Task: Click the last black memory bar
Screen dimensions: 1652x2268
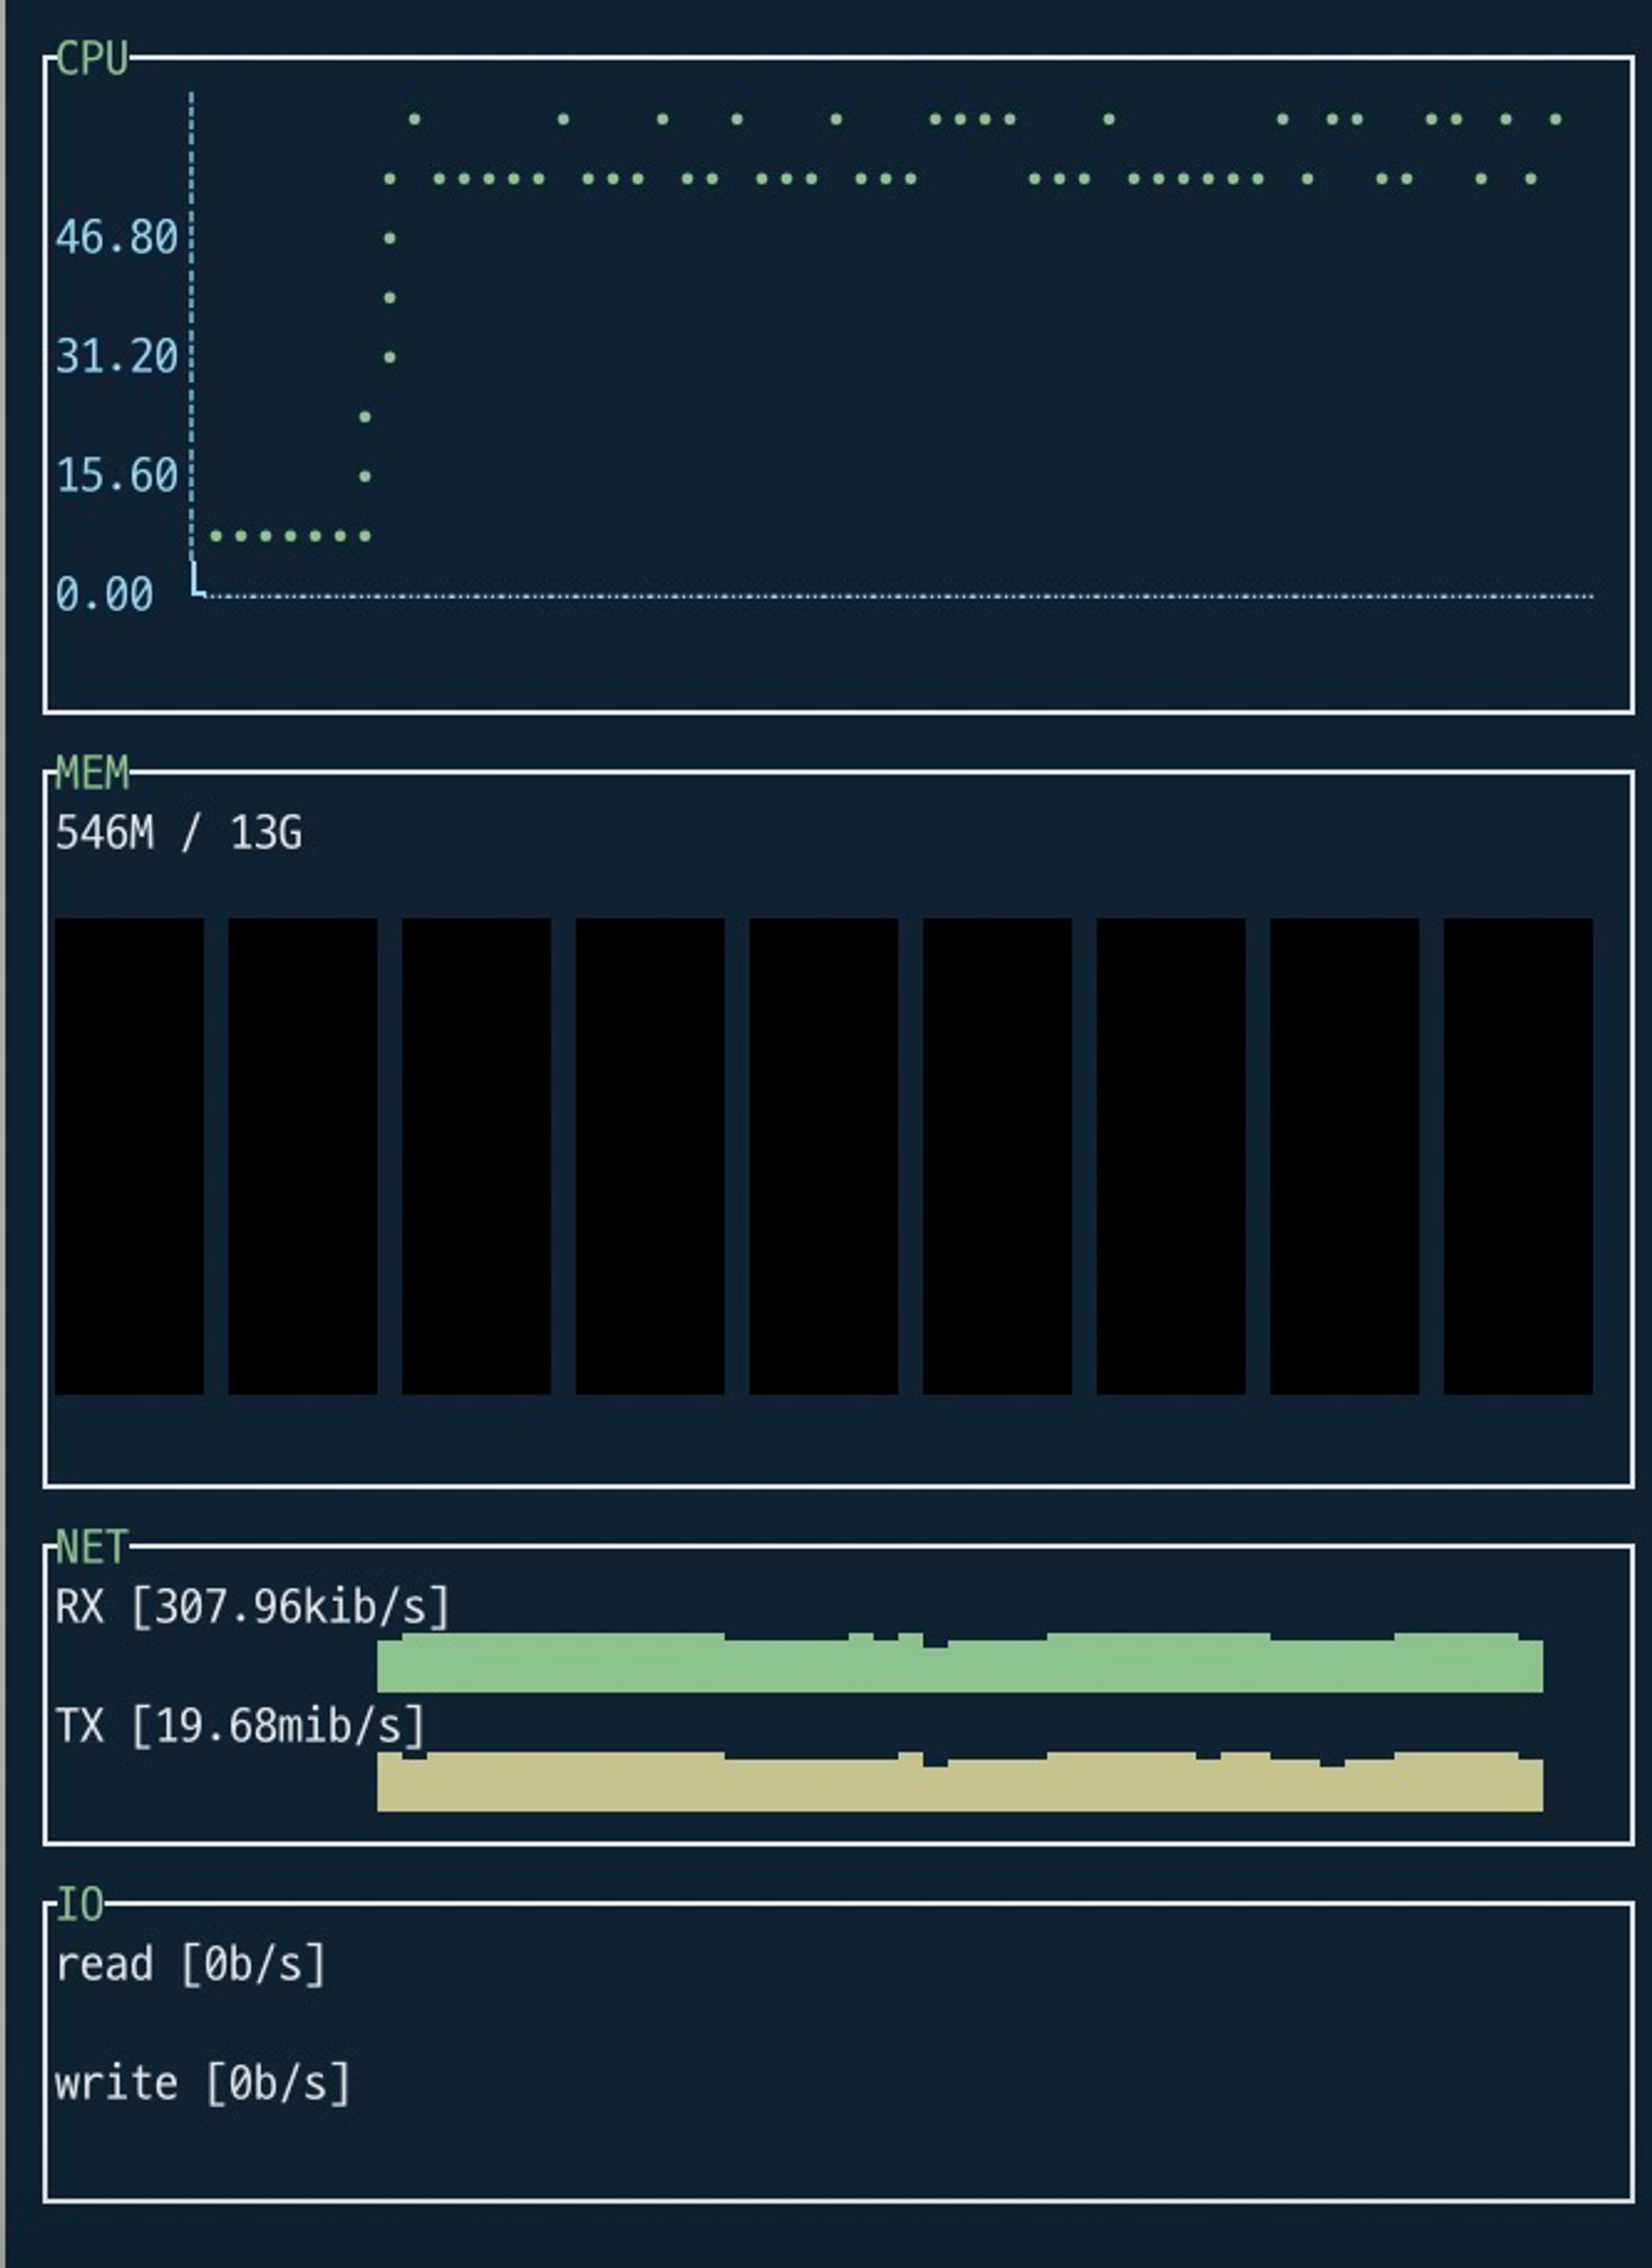Action: coord(1517,1156)
